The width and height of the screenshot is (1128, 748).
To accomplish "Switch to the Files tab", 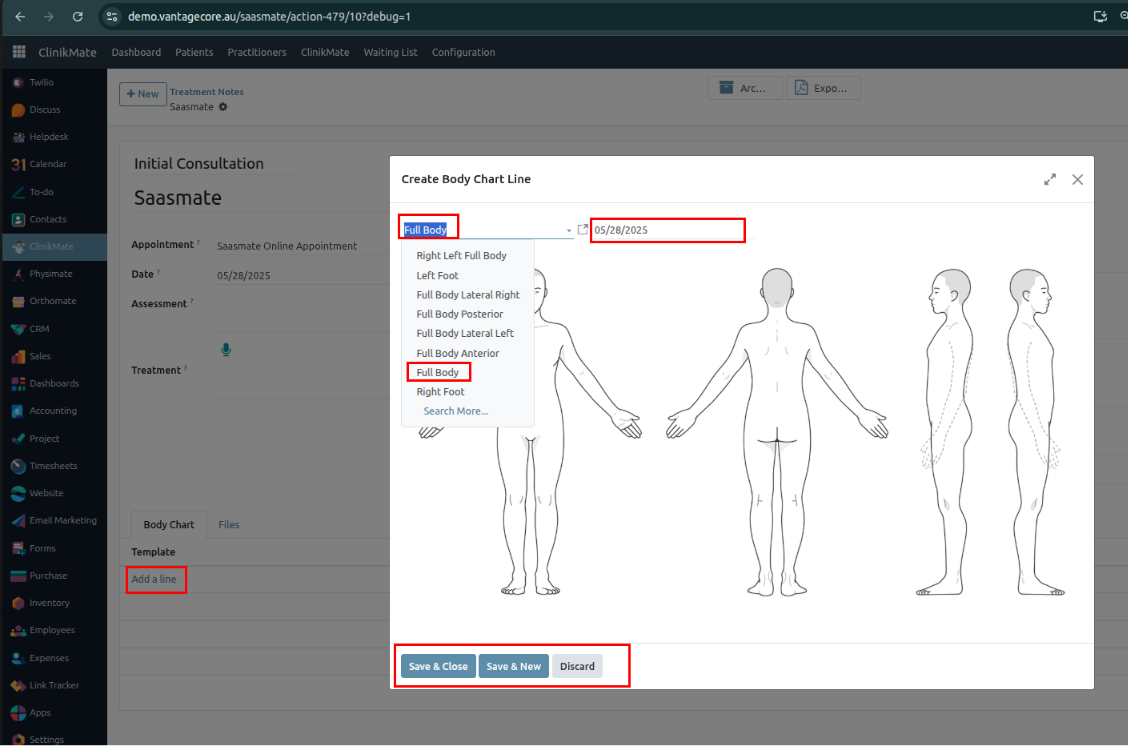I will pos(229,524).
